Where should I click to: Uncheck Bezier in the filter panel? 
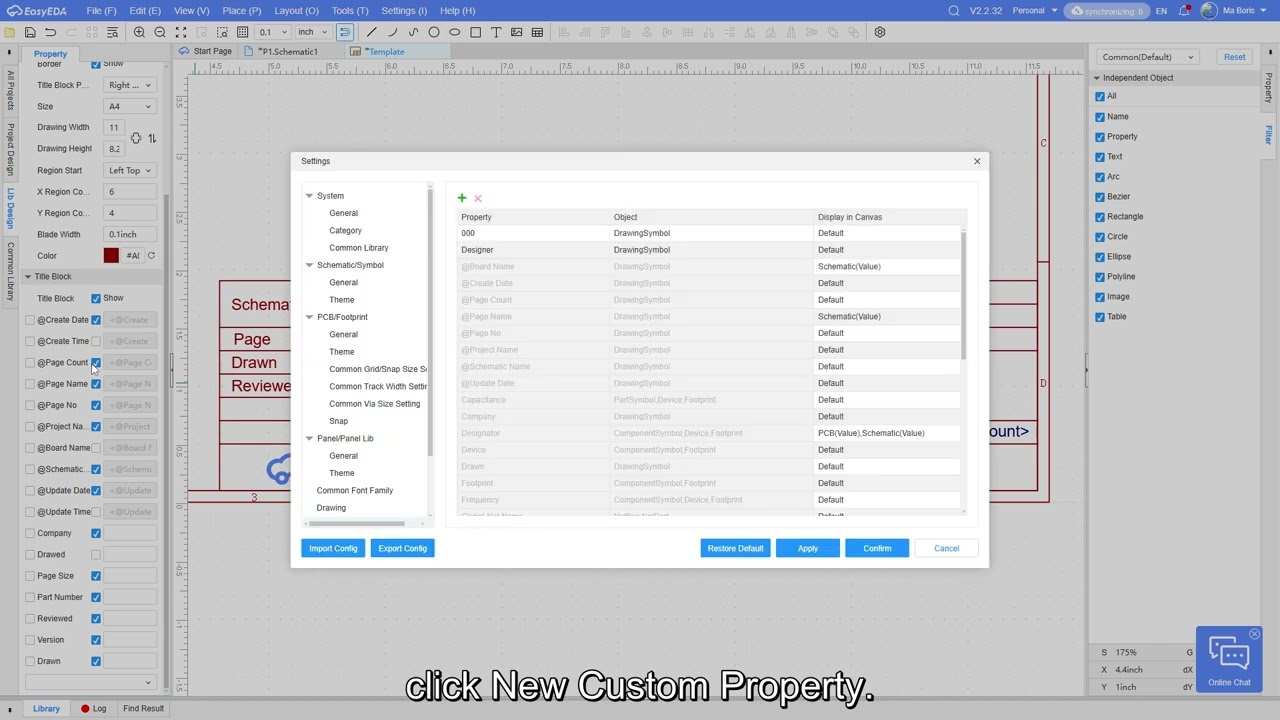tap(1100, 197)
